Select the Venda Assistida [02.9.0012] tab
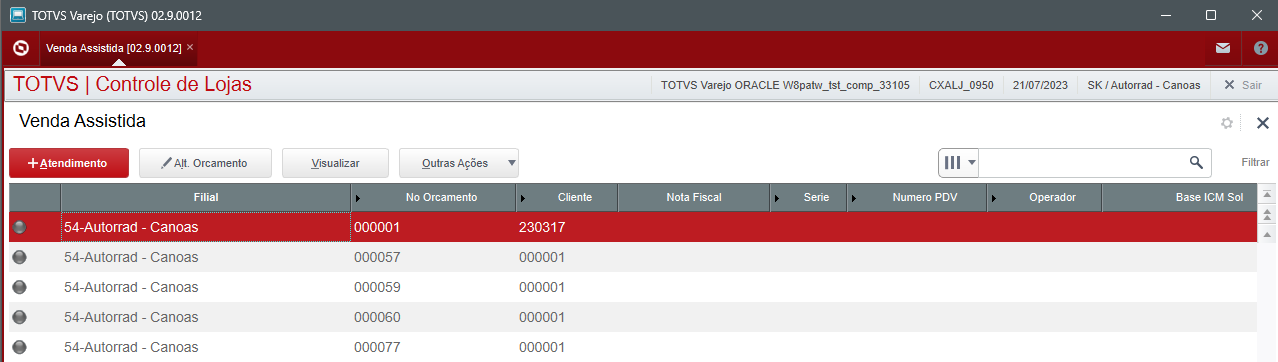This screenshot has width=1278, height=362. [113, 48]
